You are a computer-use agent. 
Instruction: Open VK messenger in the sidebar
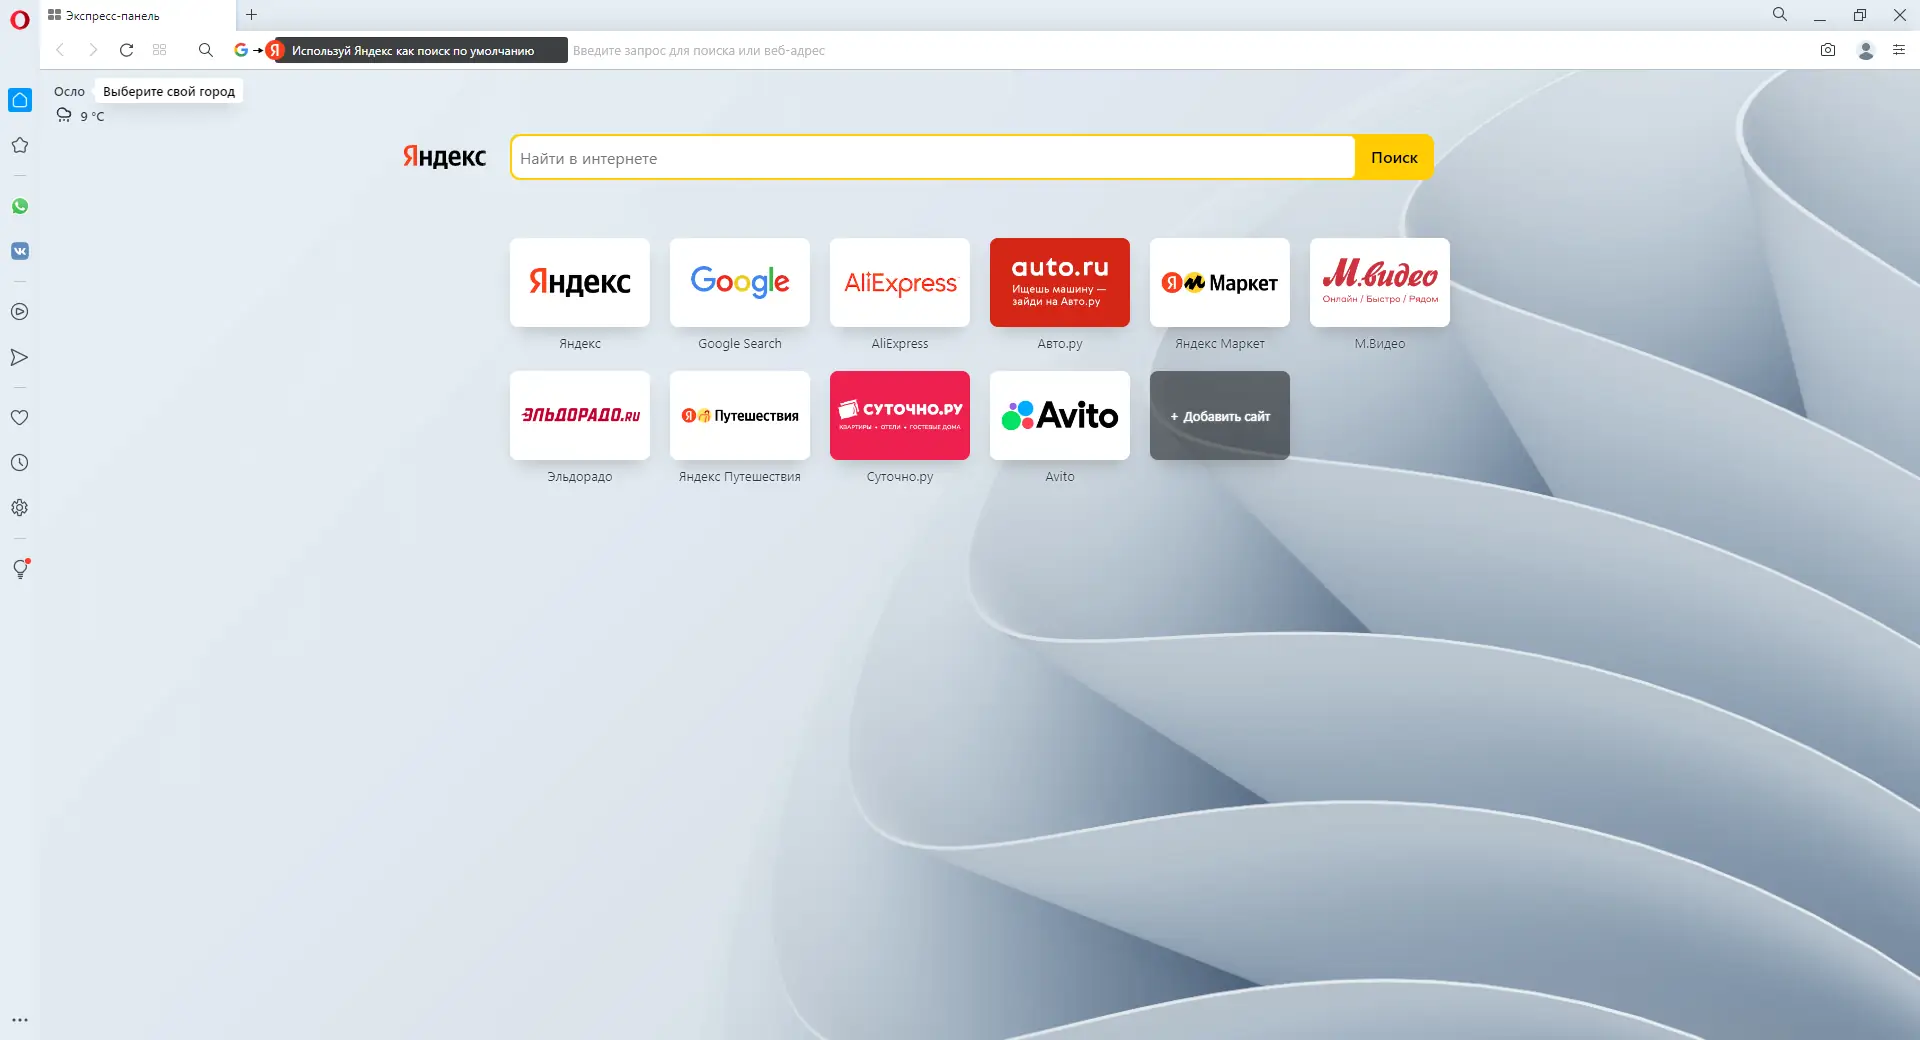click(x=20, y=251)
